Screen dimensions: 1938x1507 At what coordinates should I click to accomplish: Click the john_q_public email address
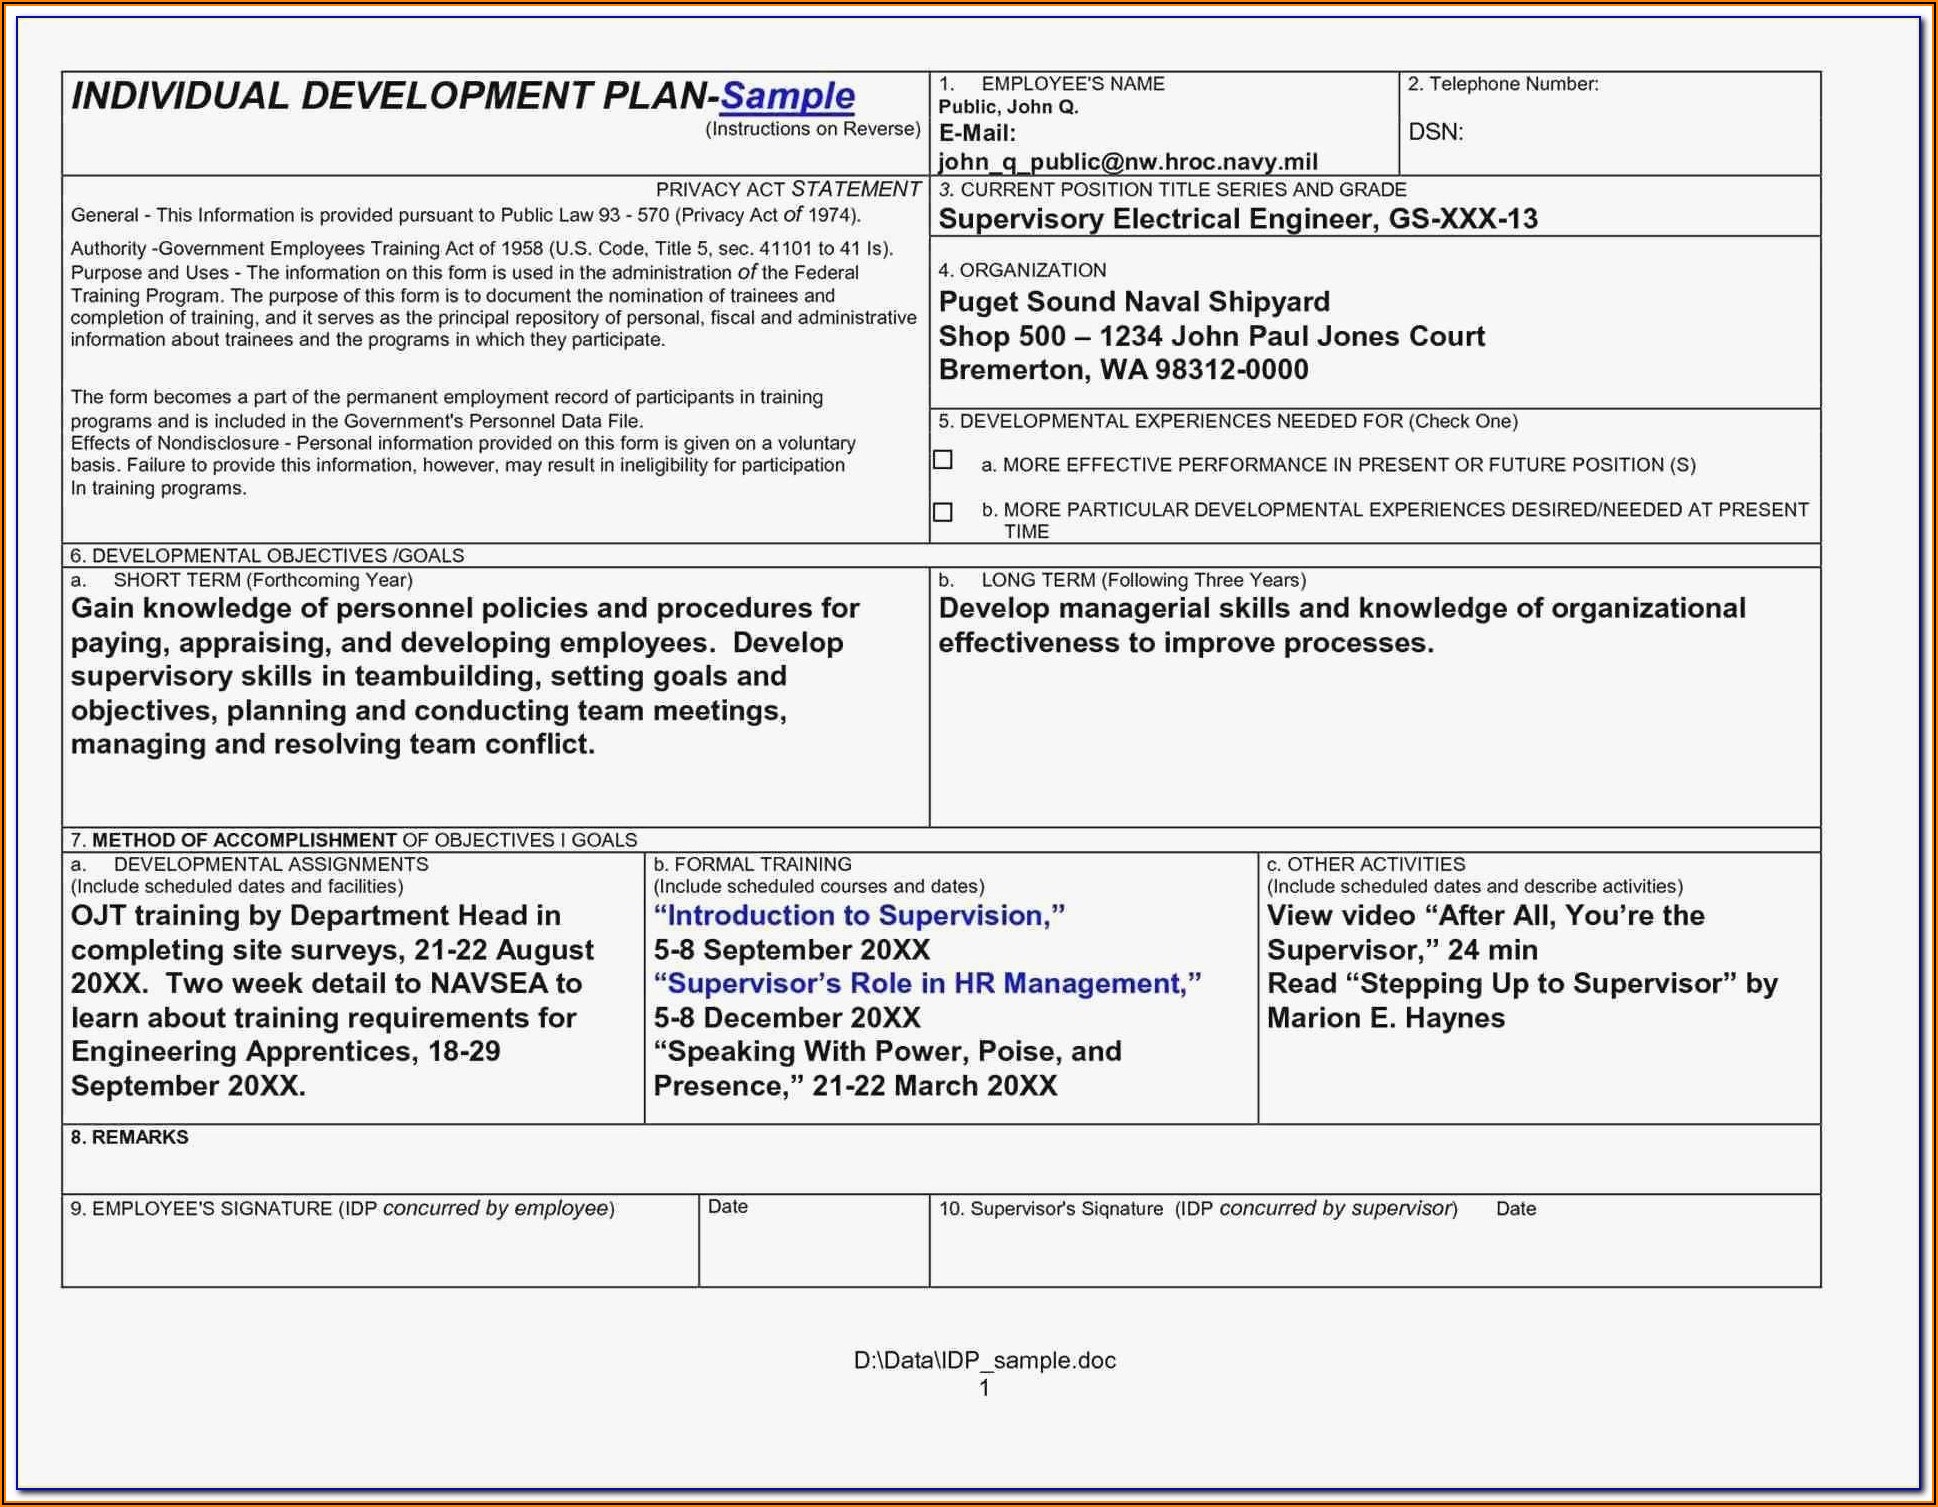[1127, 161]
